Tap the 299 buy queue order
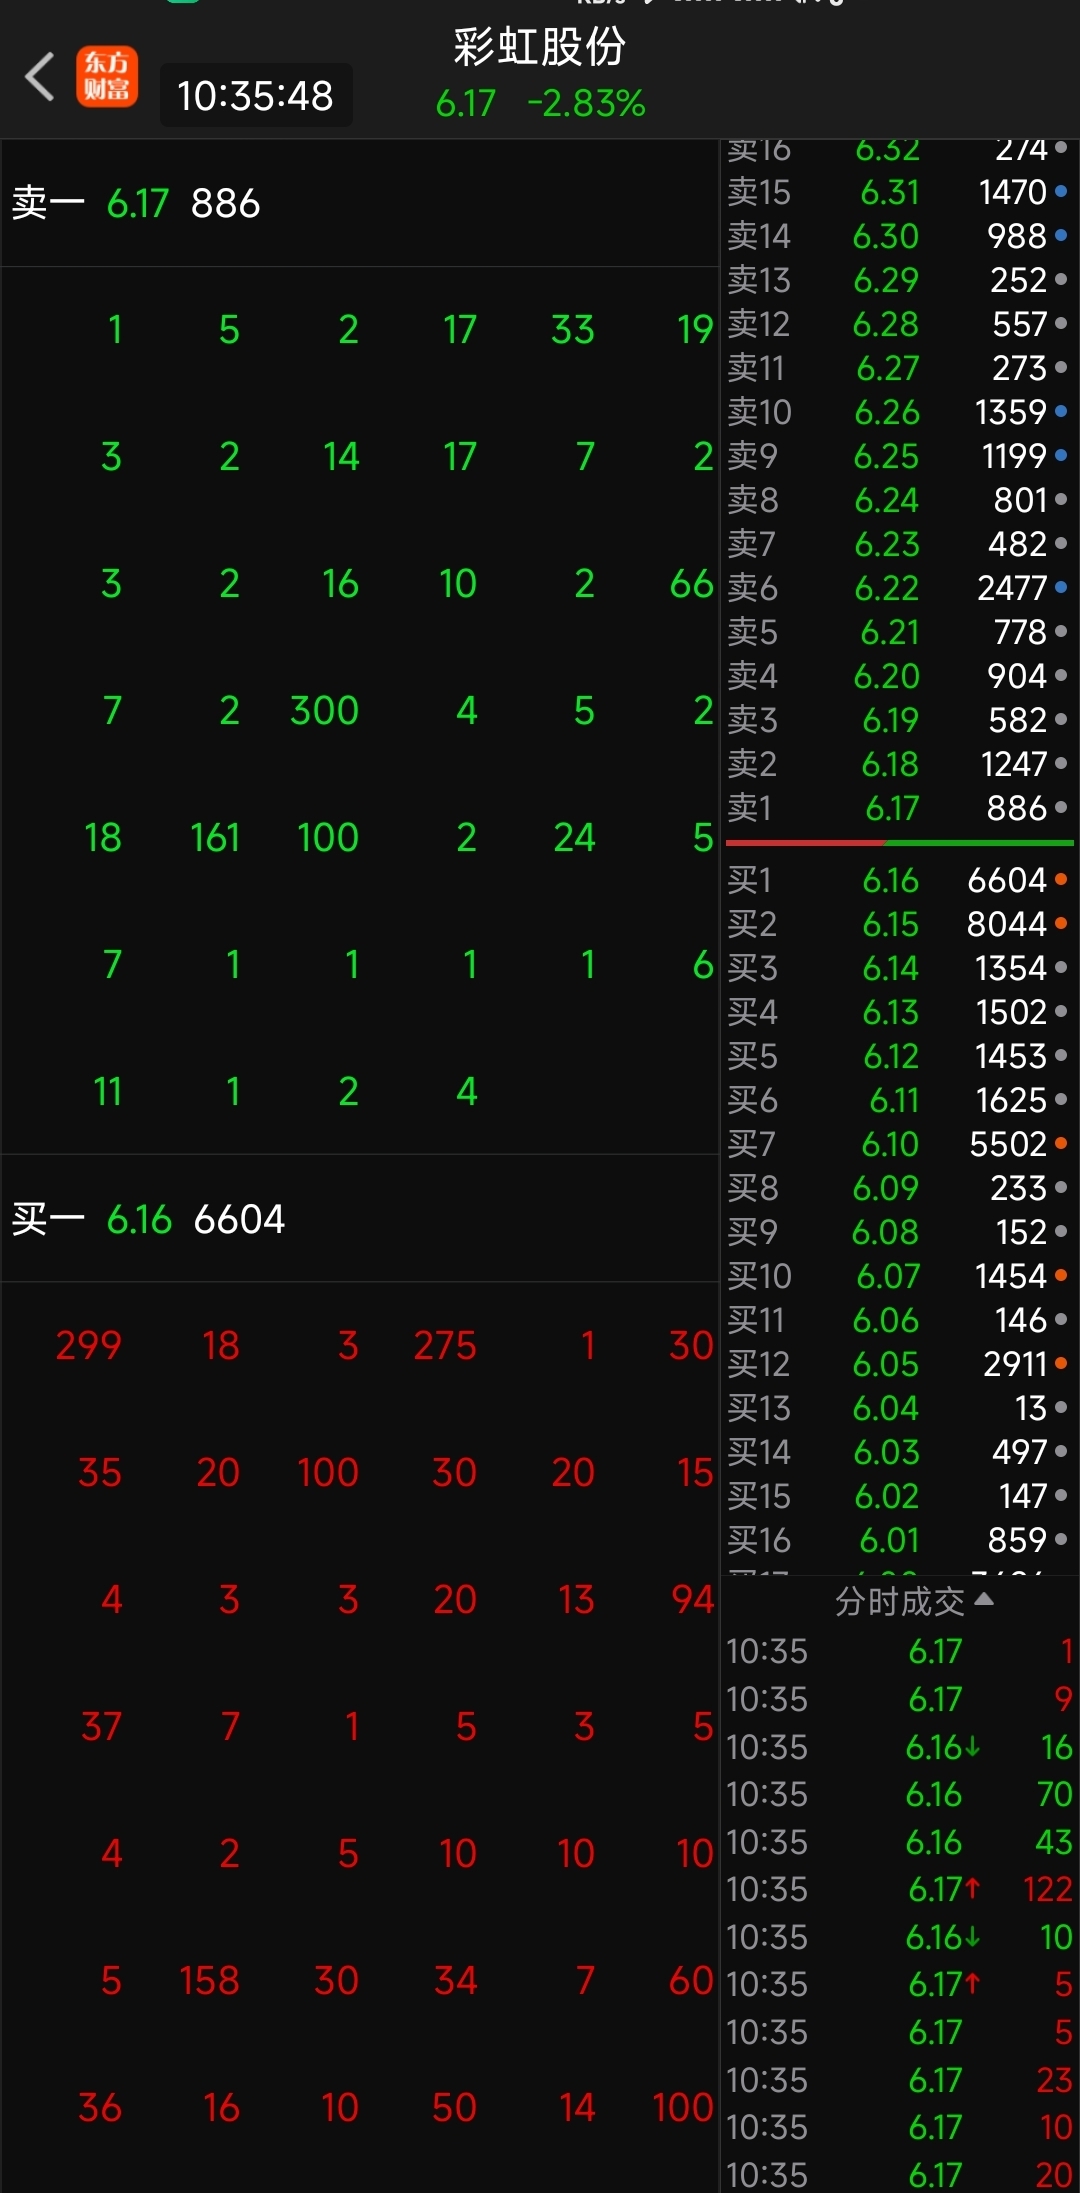 point(88,1346)
